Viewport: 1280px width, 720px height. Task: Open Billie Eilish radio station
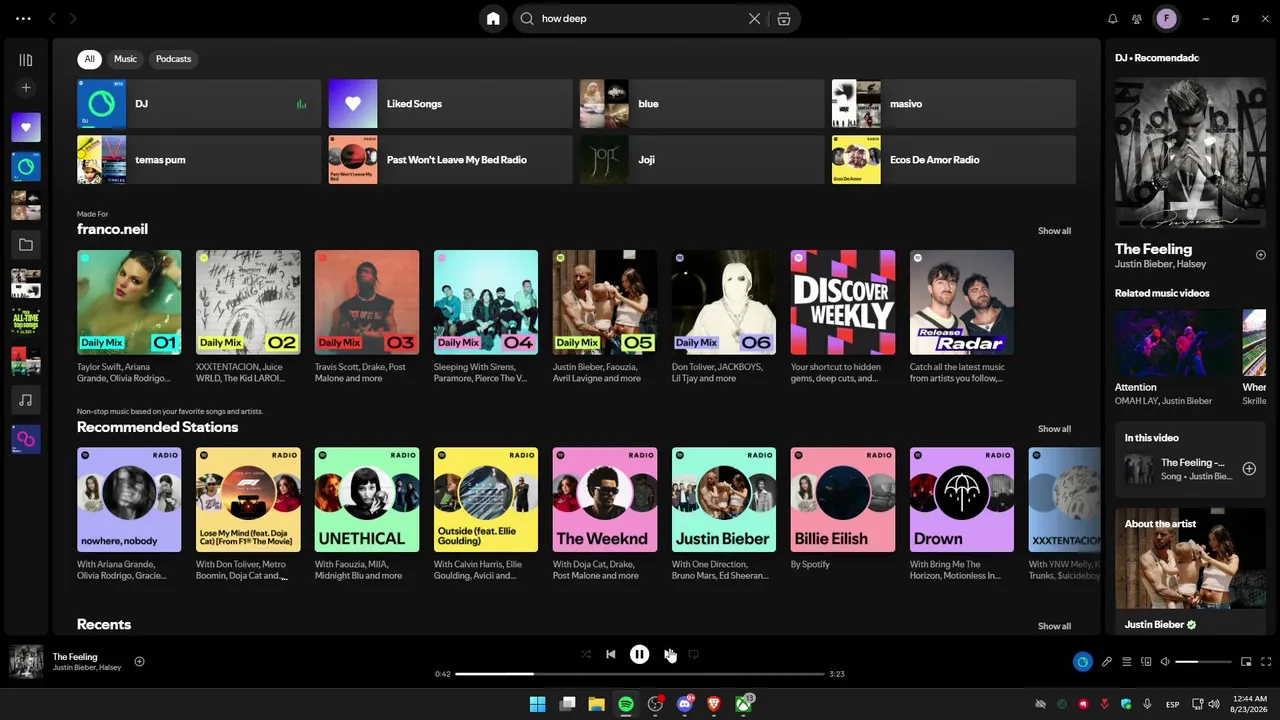pos(843,500)
